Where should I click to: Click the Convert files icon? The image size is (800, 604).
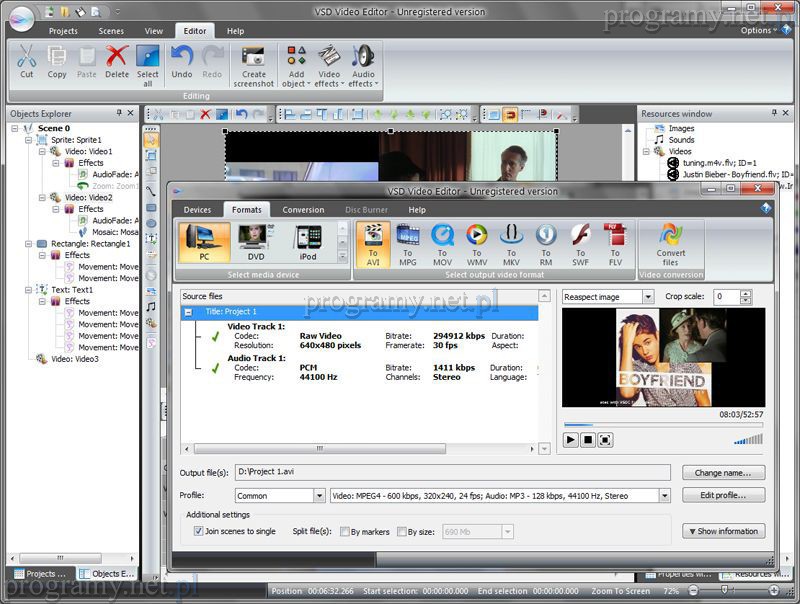click(671, 240)
